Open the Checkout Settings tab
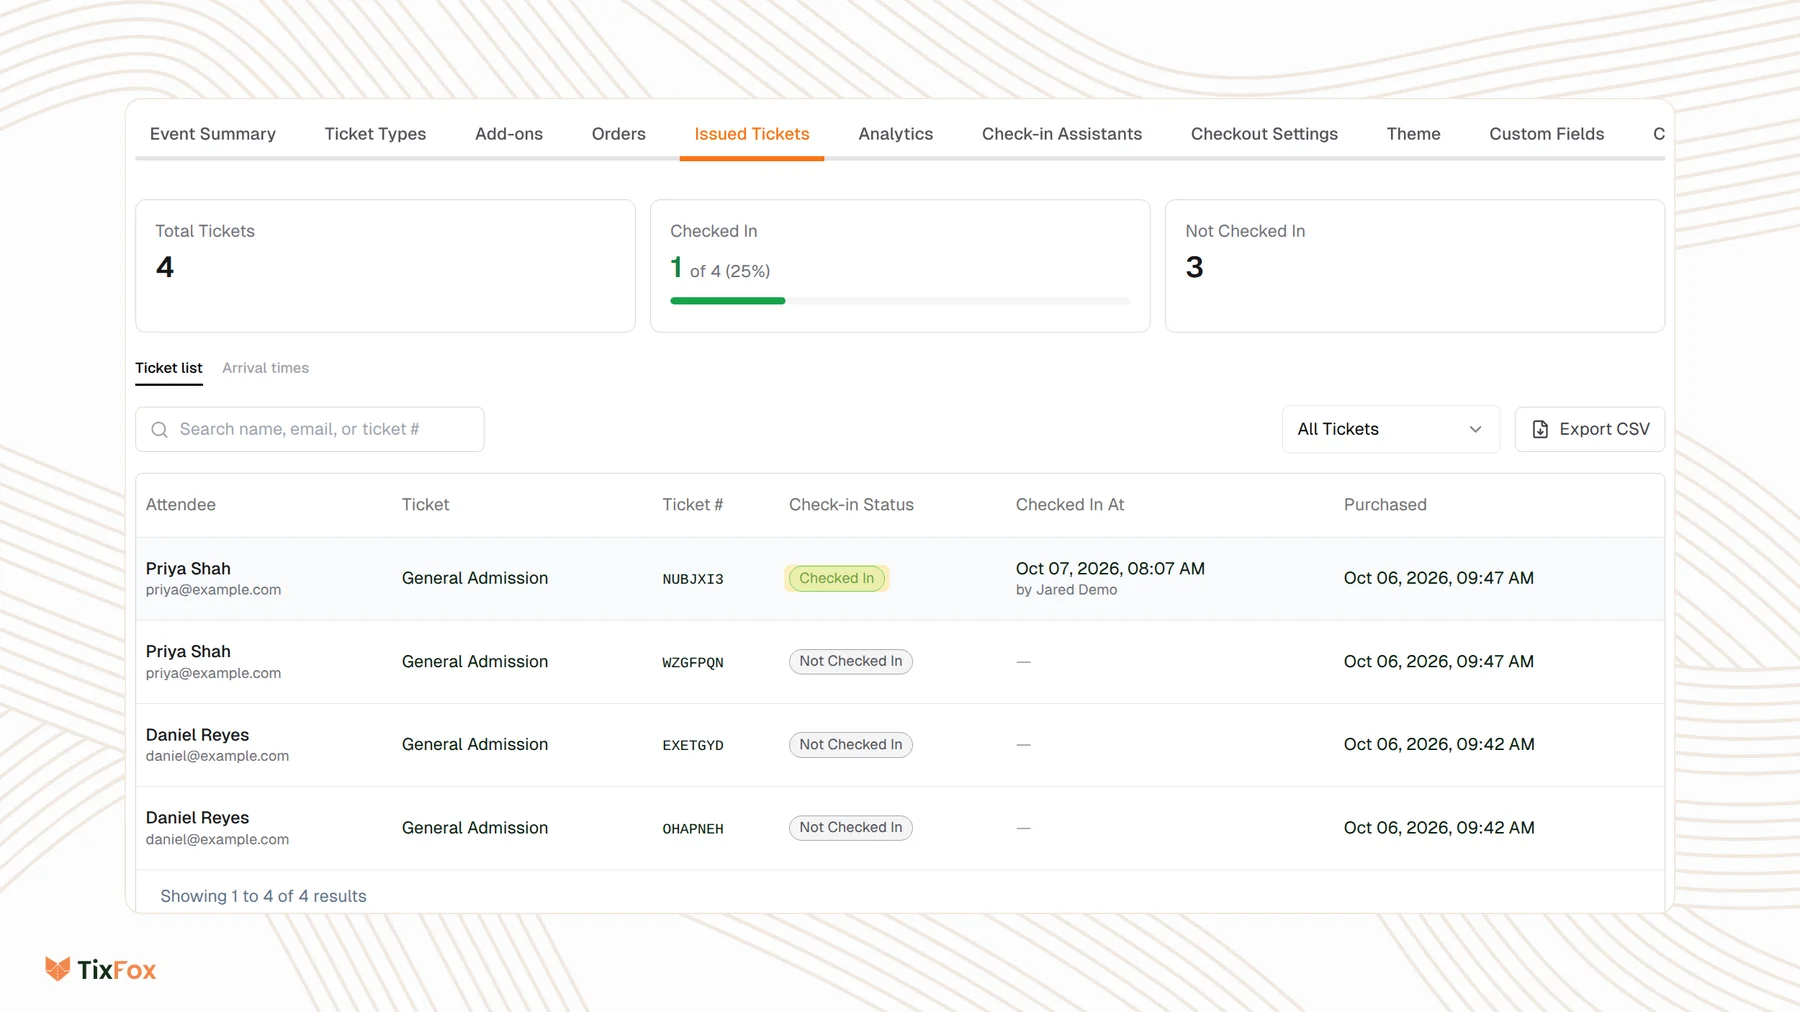This screenshot has width=1800, height=1012. pyautogui.click(x=1264, y=134)
